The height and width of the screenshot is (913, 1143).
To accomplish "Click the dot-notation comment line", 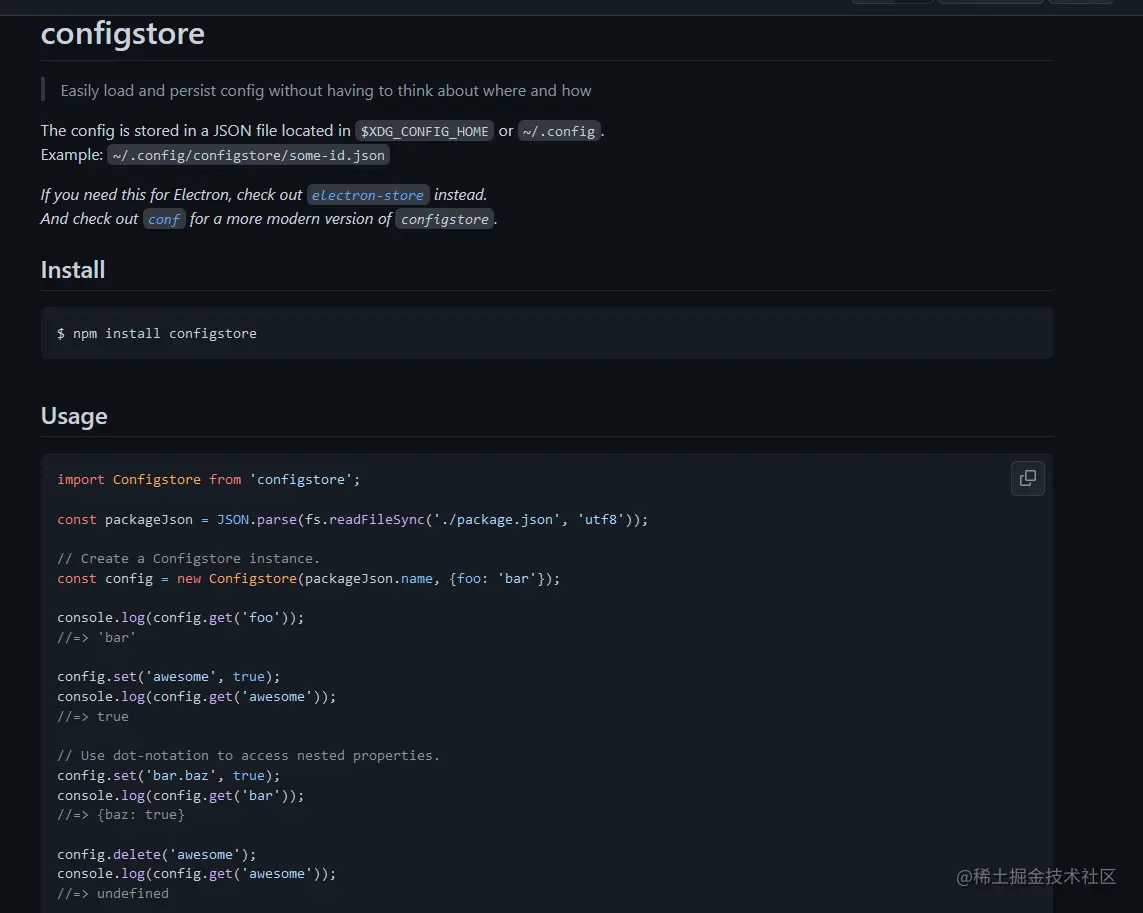I will coord(248,755).
